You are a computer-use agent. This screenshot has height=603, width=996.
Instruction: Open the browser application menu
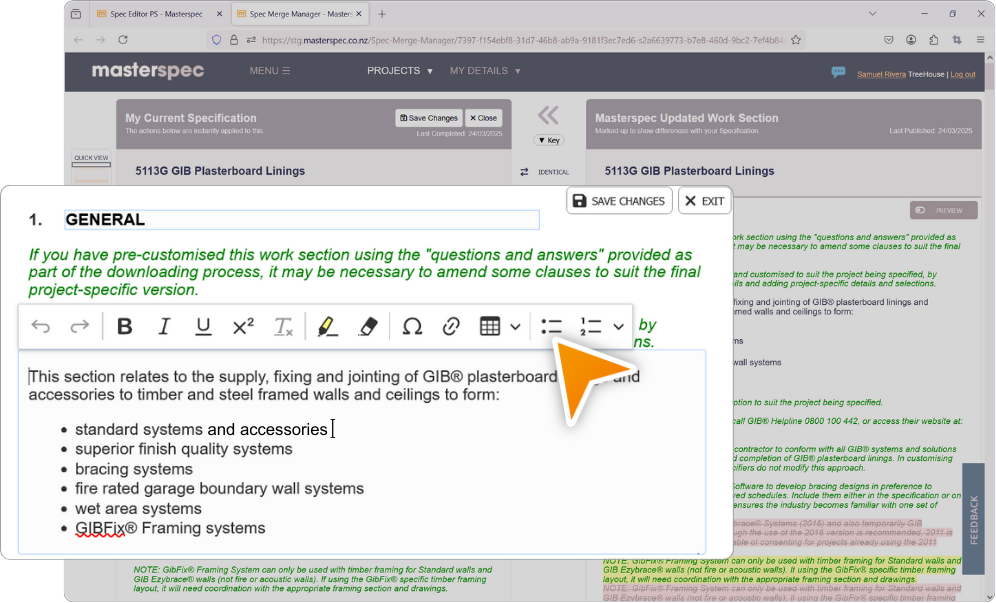coord(980,39)
